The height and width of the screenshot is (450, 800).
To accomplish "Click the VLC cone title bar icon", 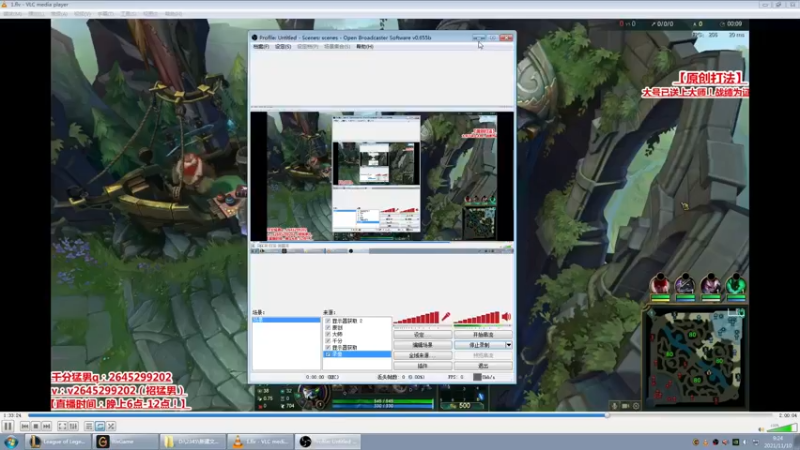I will tap(5, 5).
